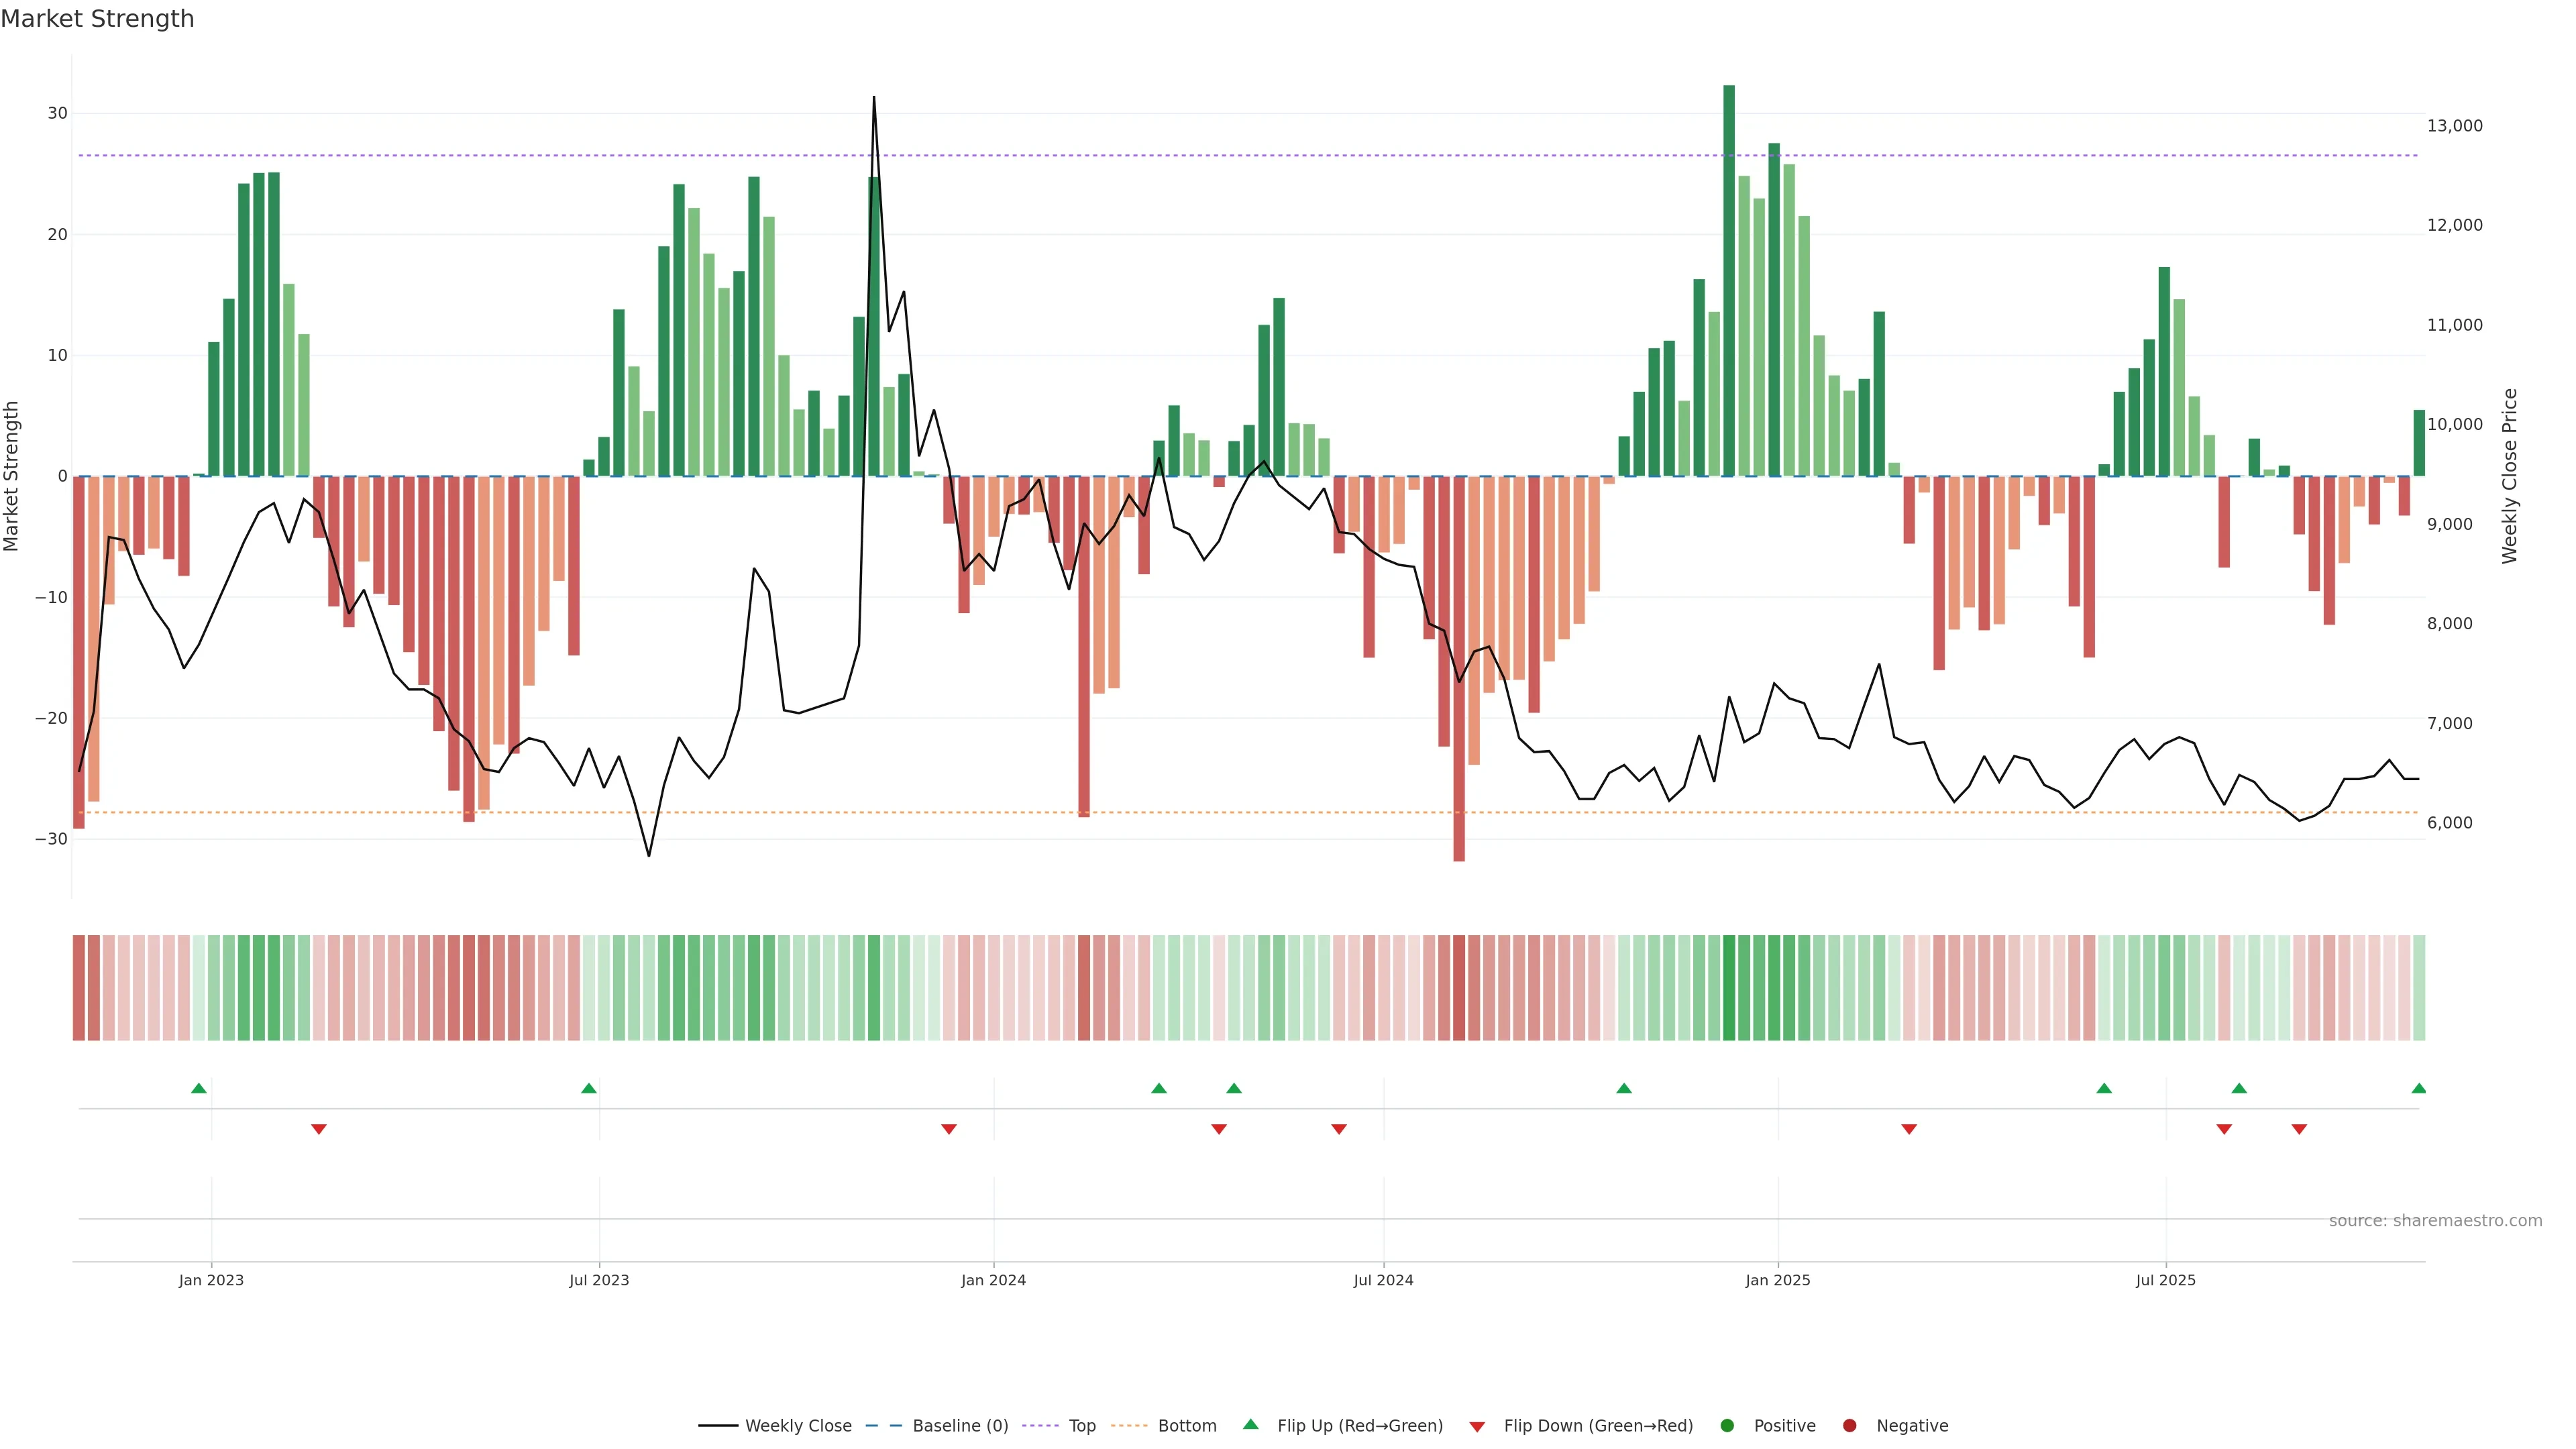Click the red flip-down marker just before Jan 2024
Image resolution: width=2576 pixels, height=1449 pixels.
[949, 1129]
